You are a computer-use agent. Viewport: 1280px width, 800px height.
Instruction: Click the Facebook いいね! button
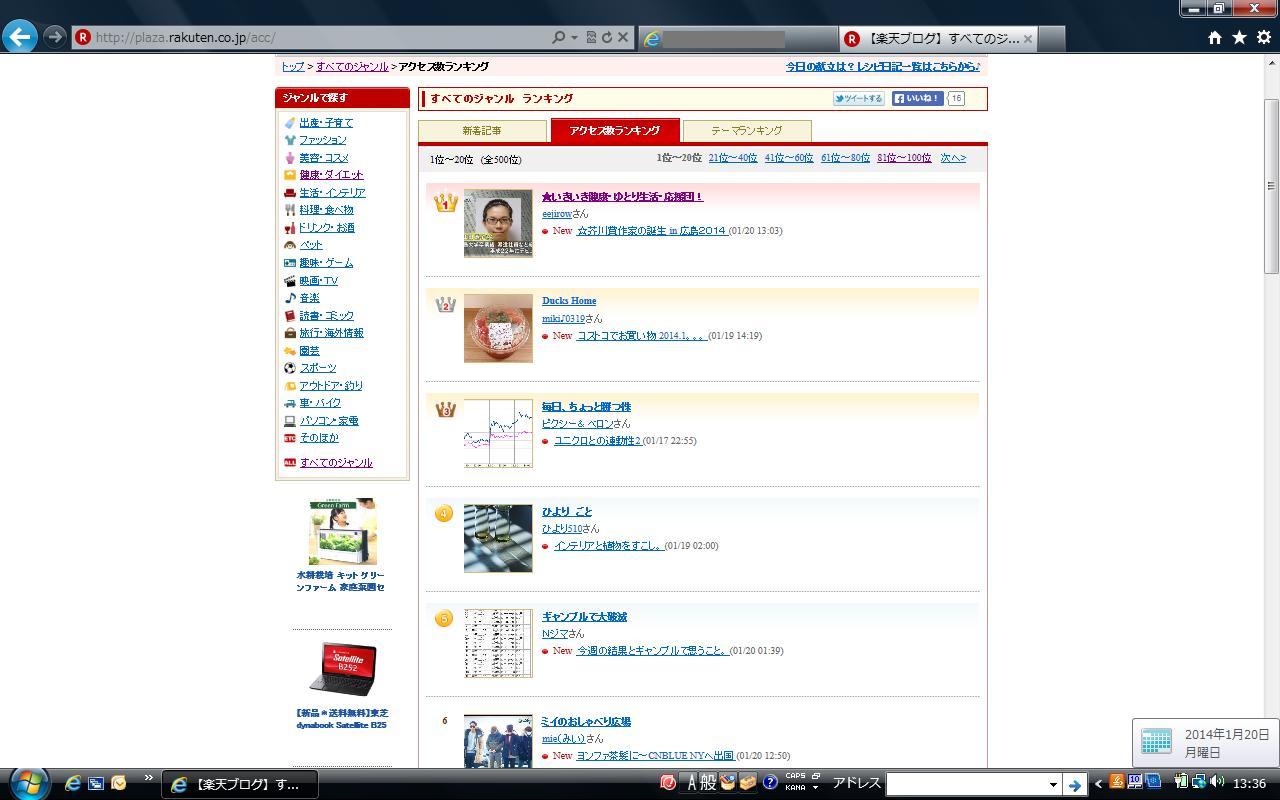pos(917,98)
